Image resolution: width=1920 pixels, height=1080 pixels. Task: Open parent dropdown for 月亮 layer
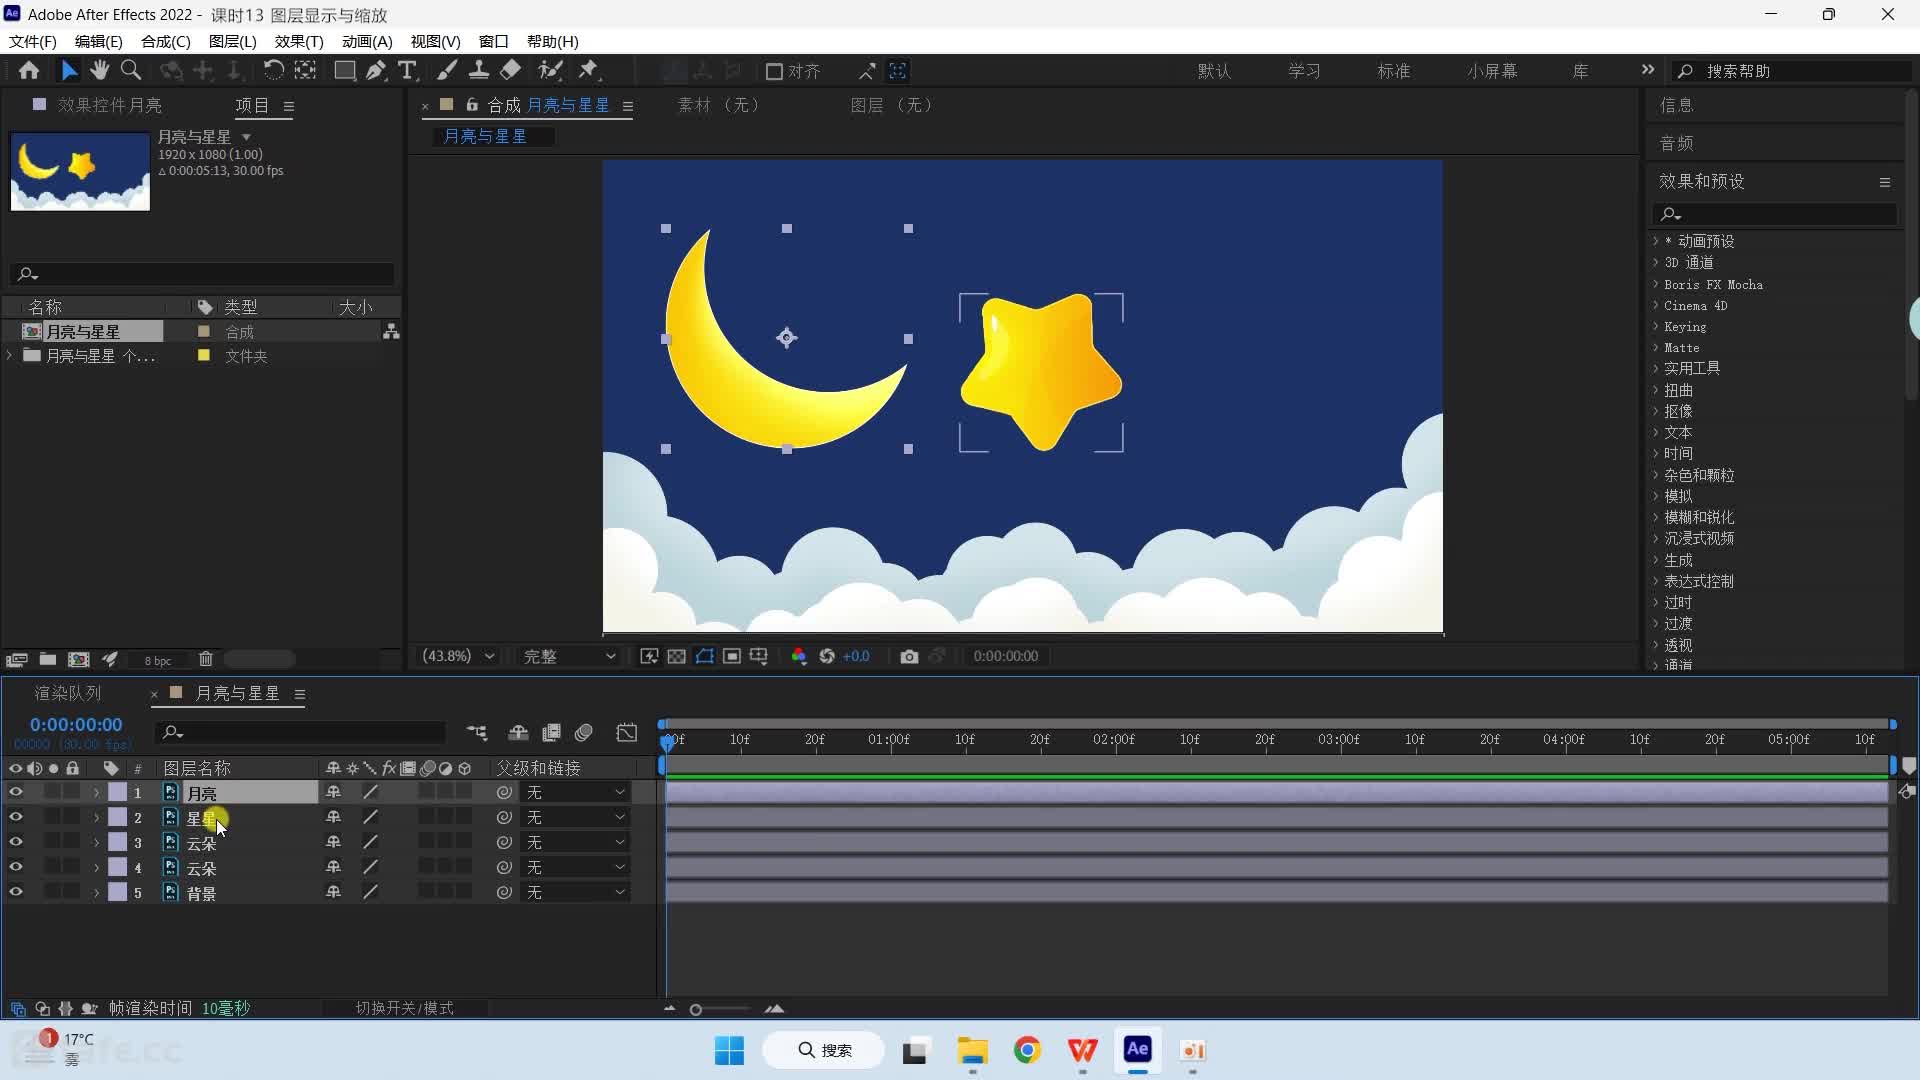tap(576, 792)
